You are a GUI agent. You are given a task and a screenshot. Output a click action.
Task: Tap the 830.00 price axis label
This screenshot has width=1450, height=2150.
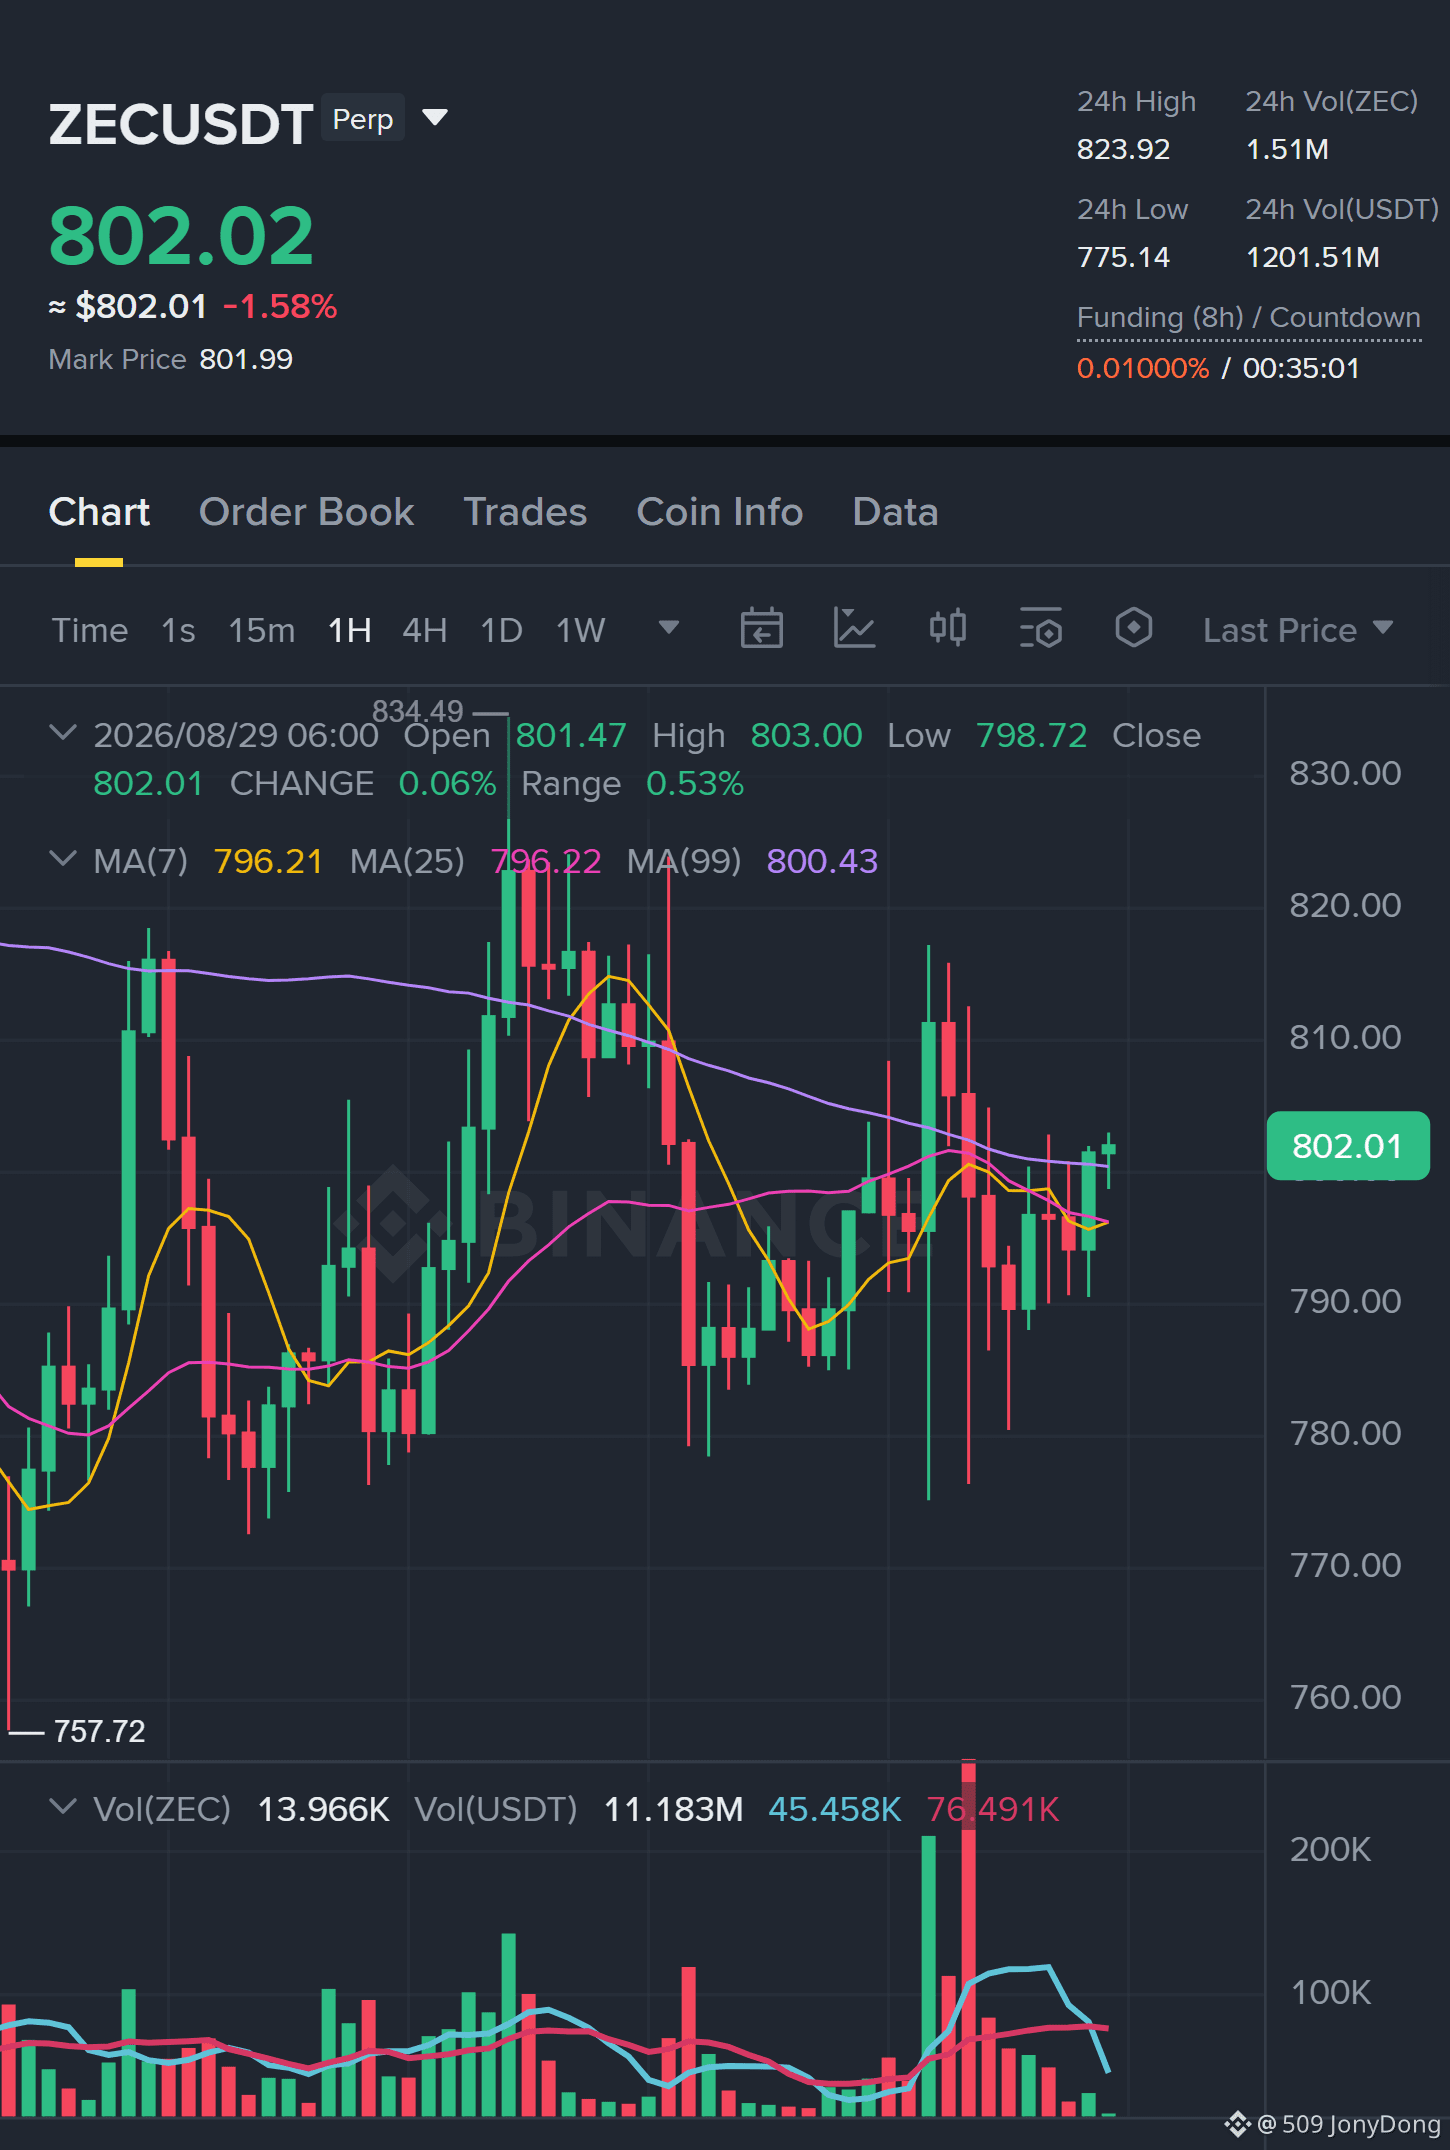(1345, 773)
